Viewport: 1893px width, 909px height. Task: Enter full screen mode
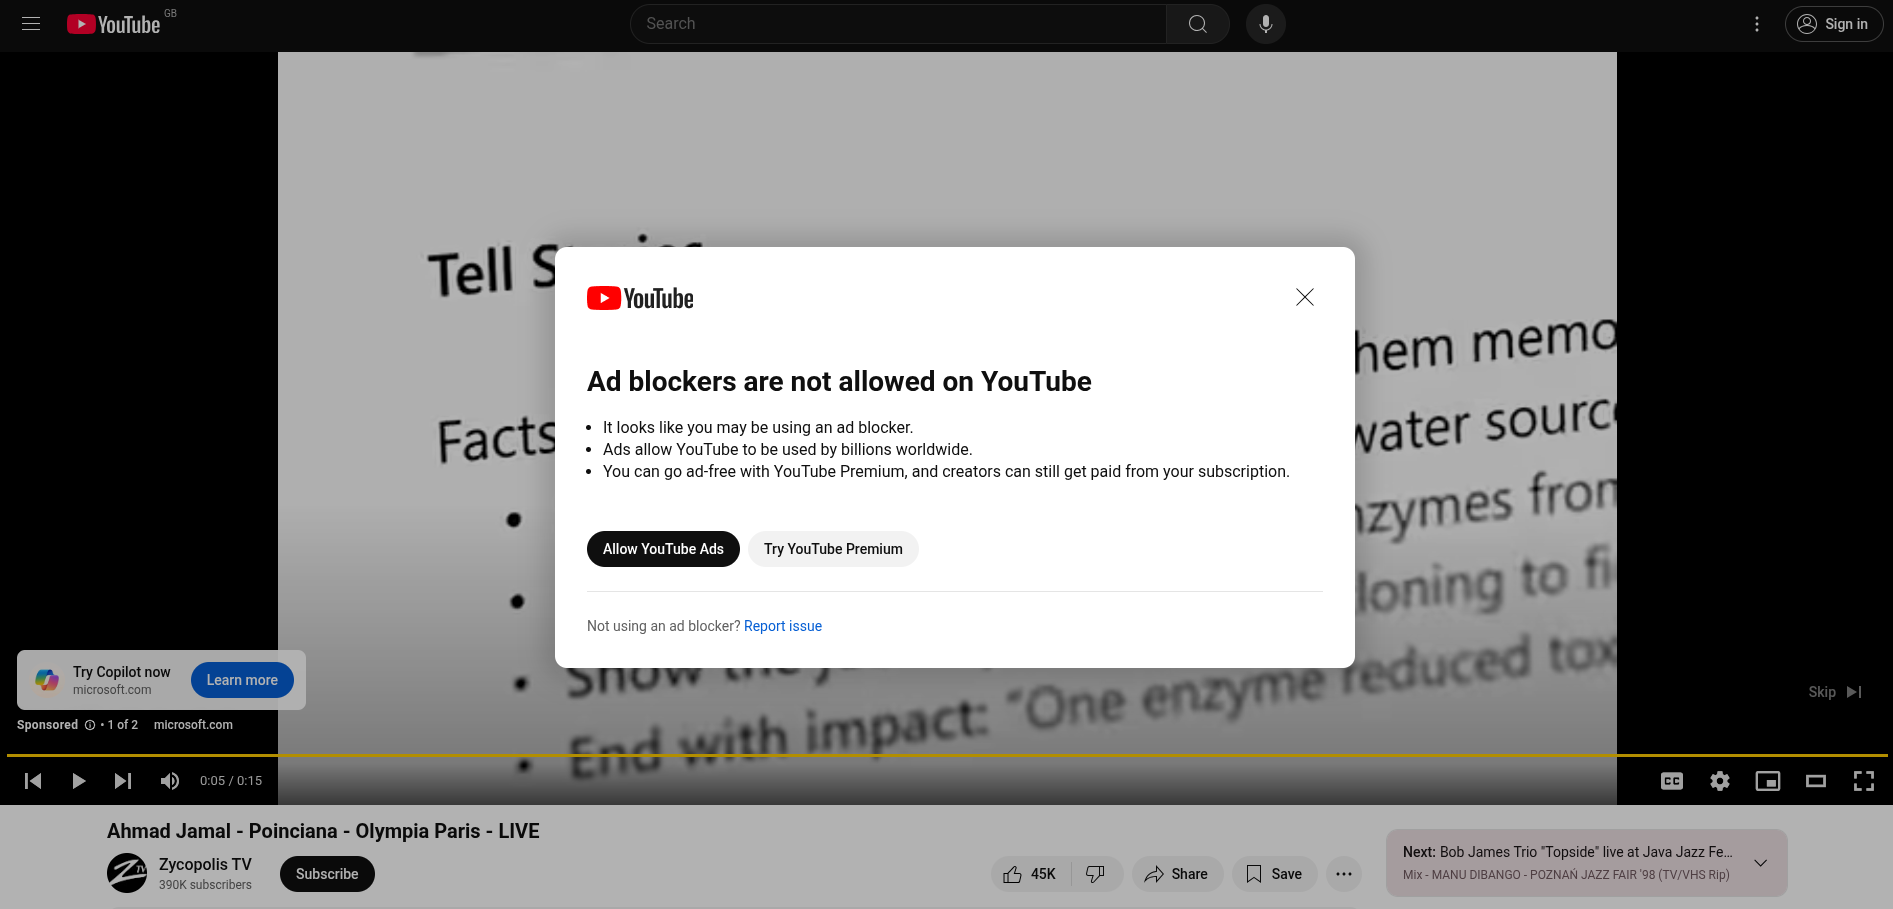(x=1864, y=781)
